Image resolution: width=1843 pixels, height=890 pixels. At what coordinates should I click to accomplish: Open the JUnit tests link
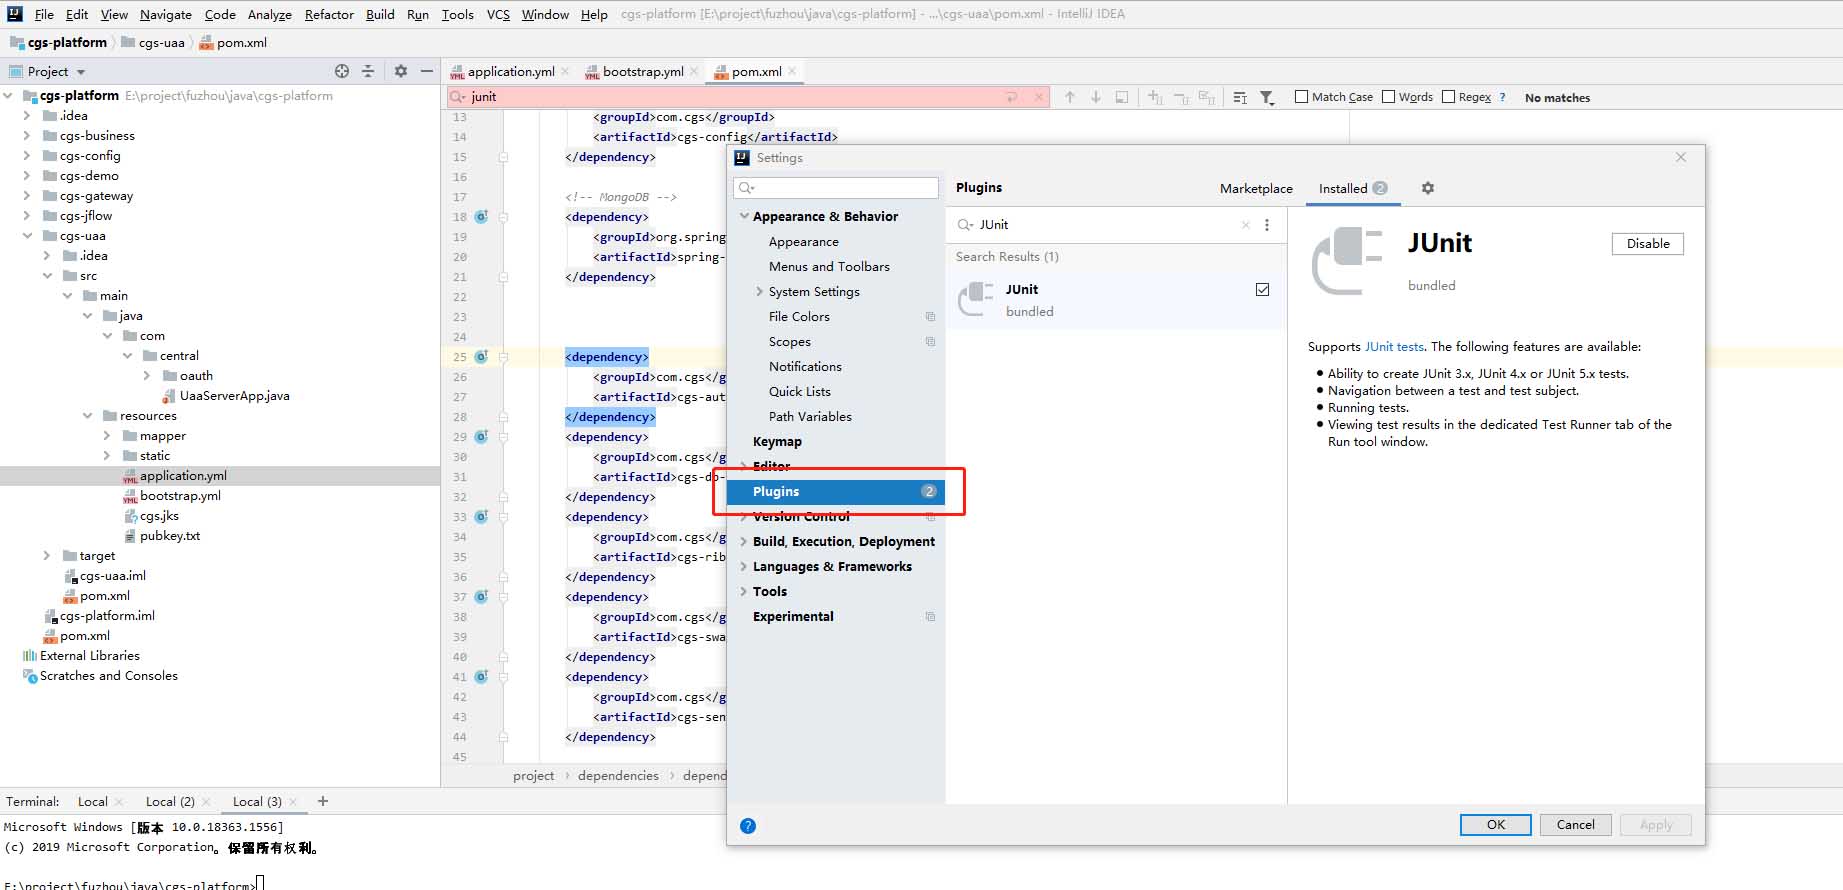(1394, 347)
